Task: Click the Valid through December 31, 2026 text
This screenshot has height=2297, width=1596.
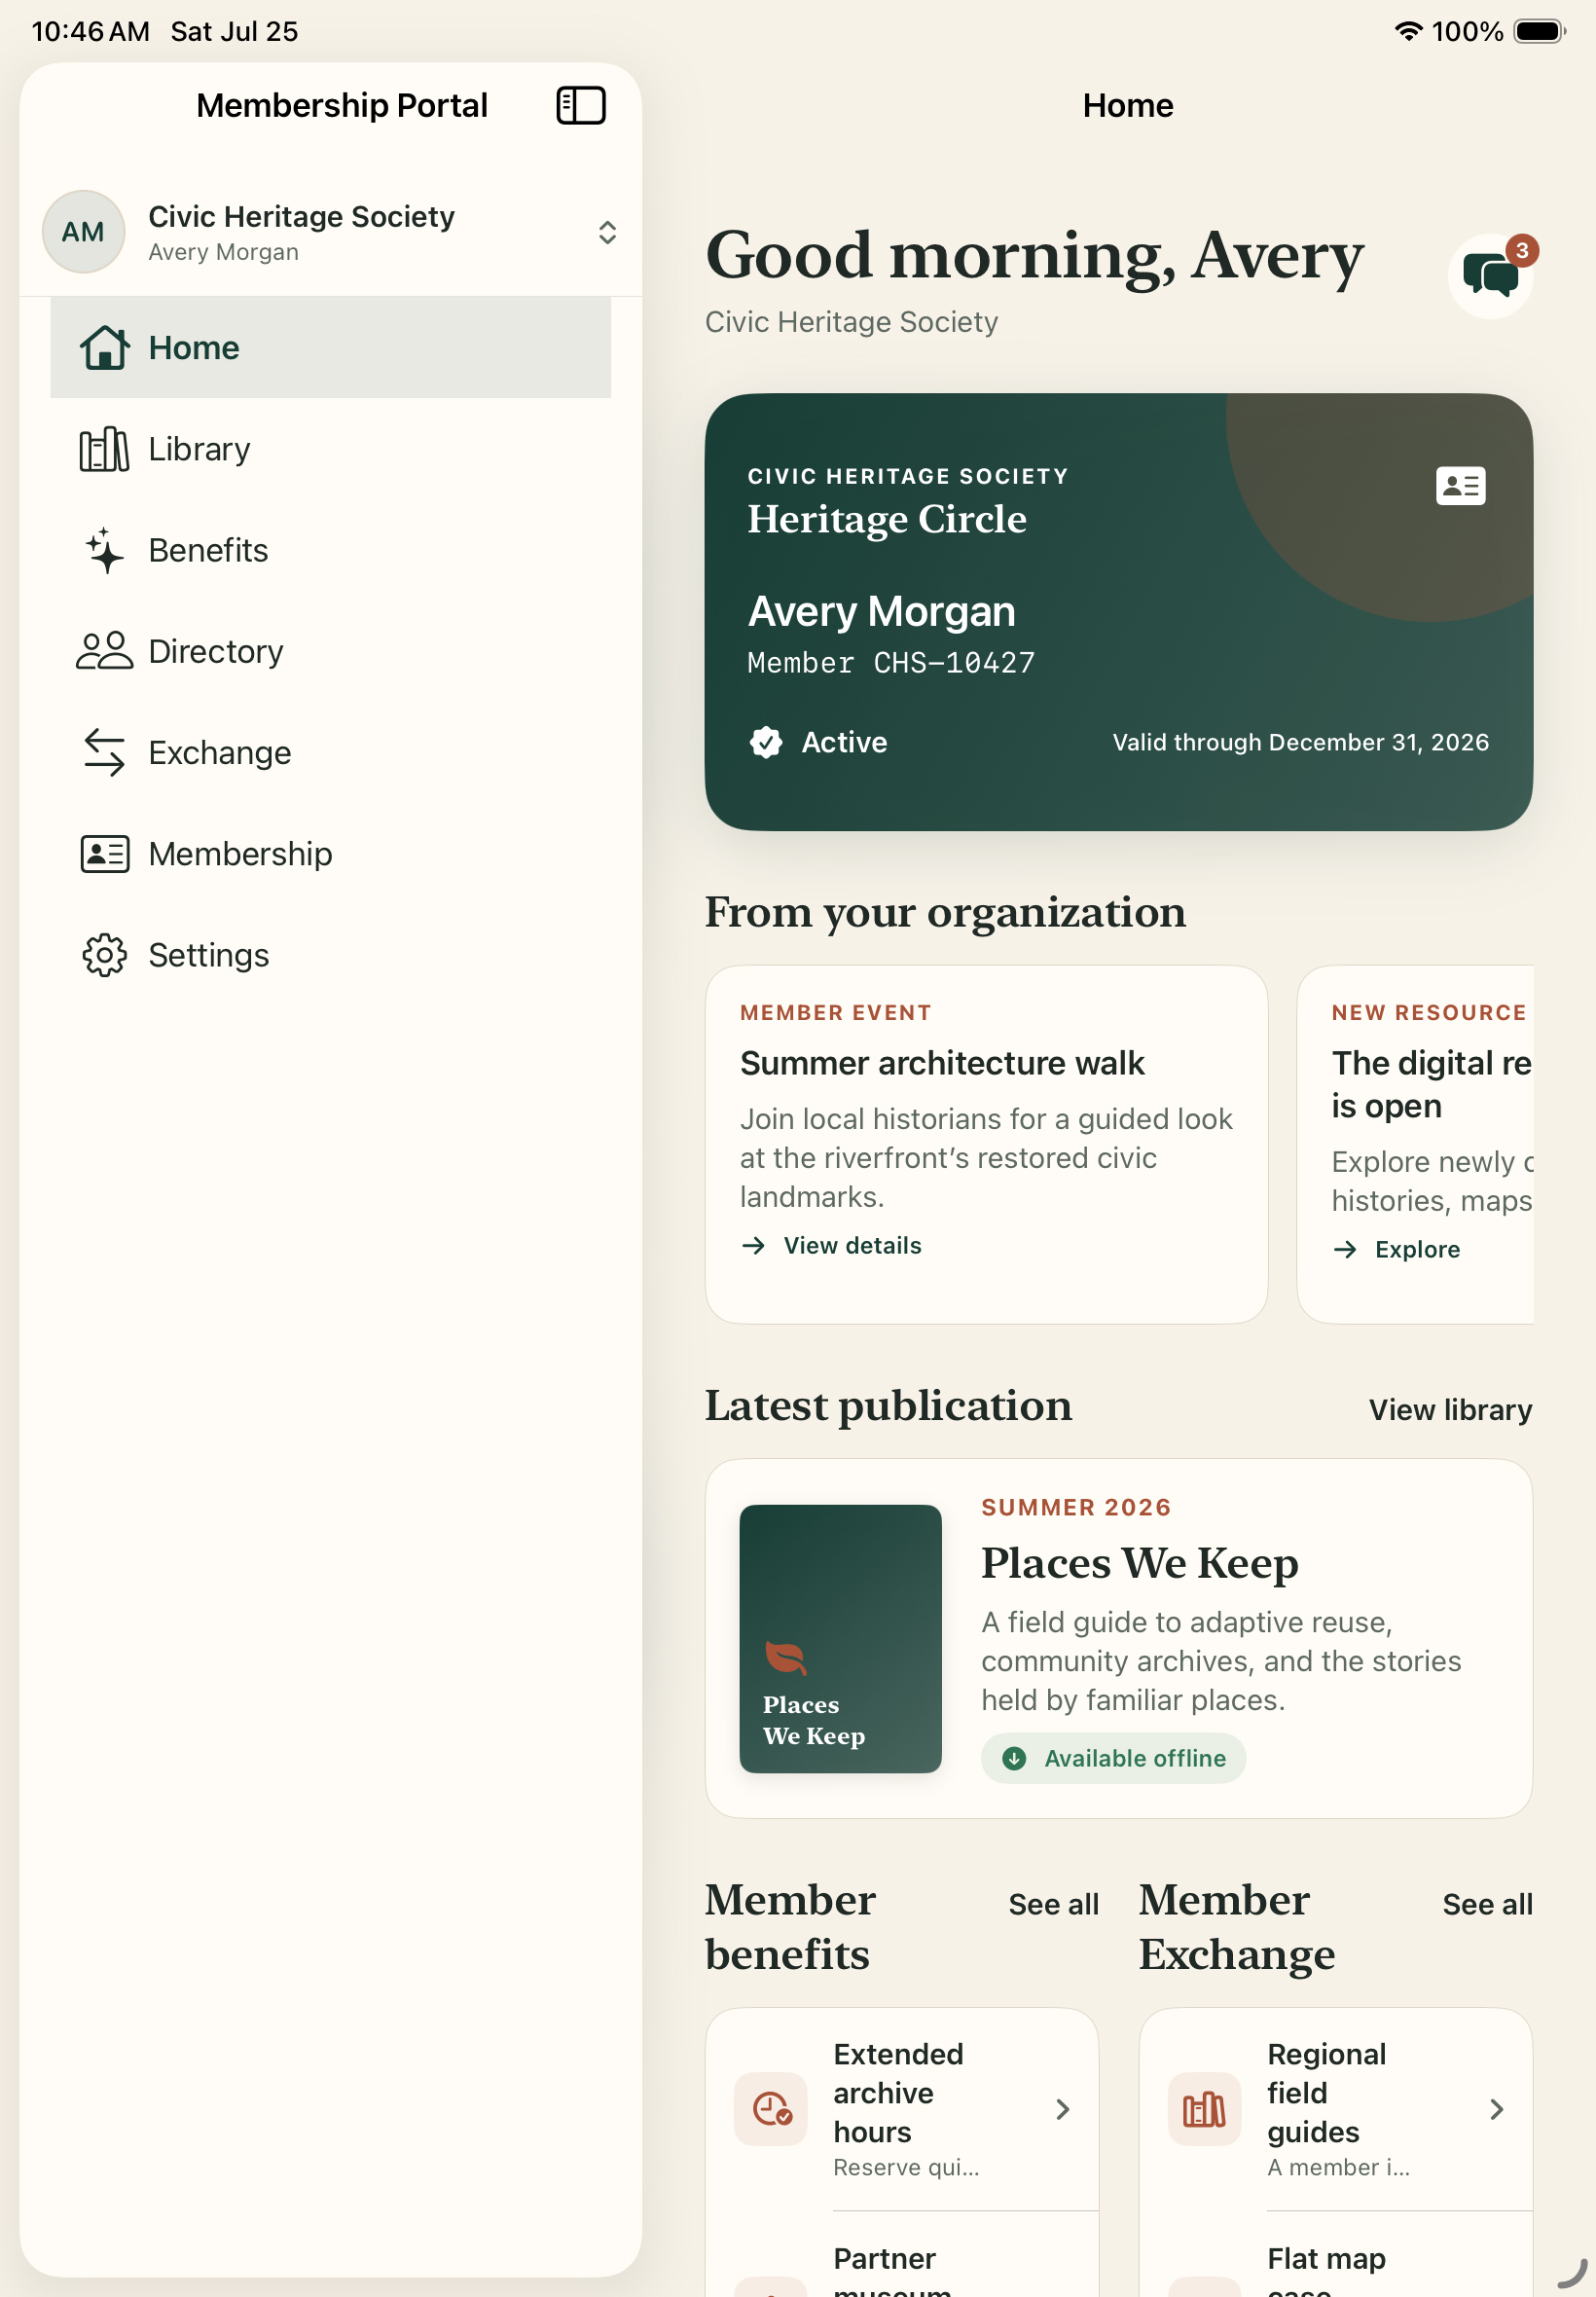Action: (x=1300, y=742)
